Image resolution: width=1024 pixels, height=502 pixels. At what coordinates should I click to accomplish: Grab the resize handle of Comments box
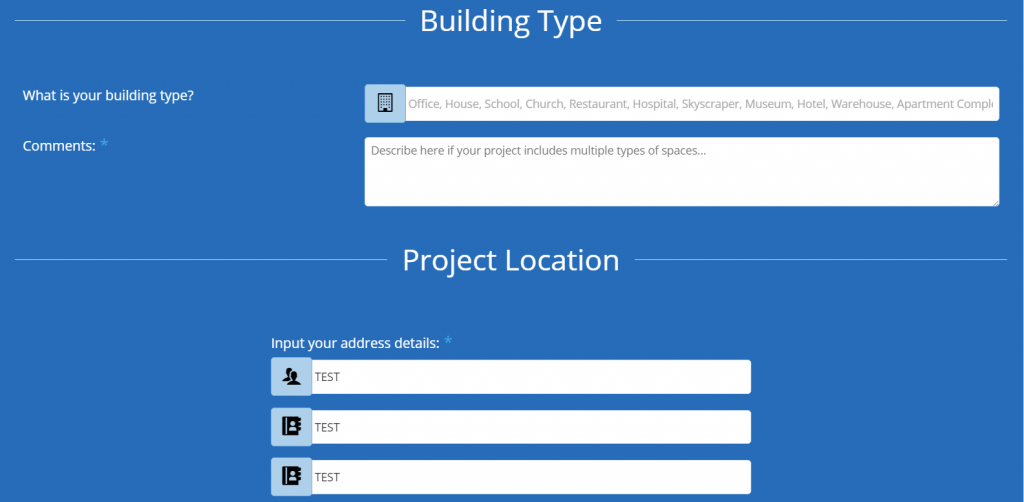pos(994,201)
